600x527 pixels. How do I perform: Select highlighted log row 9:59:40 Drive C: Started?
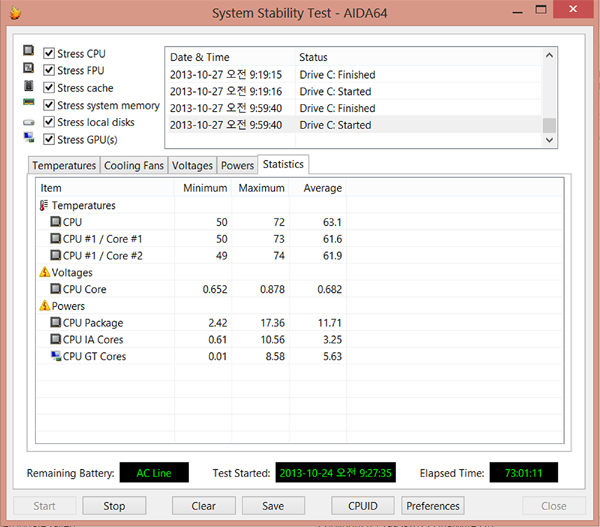[354, 125]
